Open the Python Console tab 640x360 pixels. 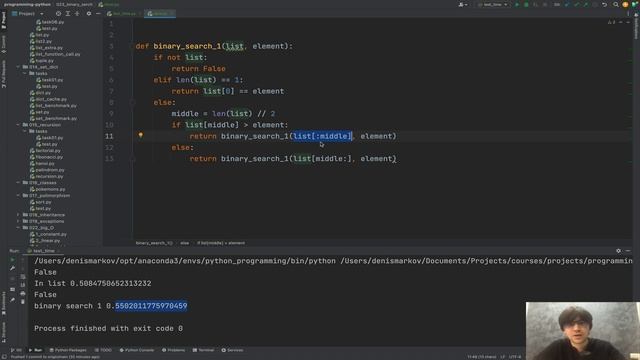(137, 350)
